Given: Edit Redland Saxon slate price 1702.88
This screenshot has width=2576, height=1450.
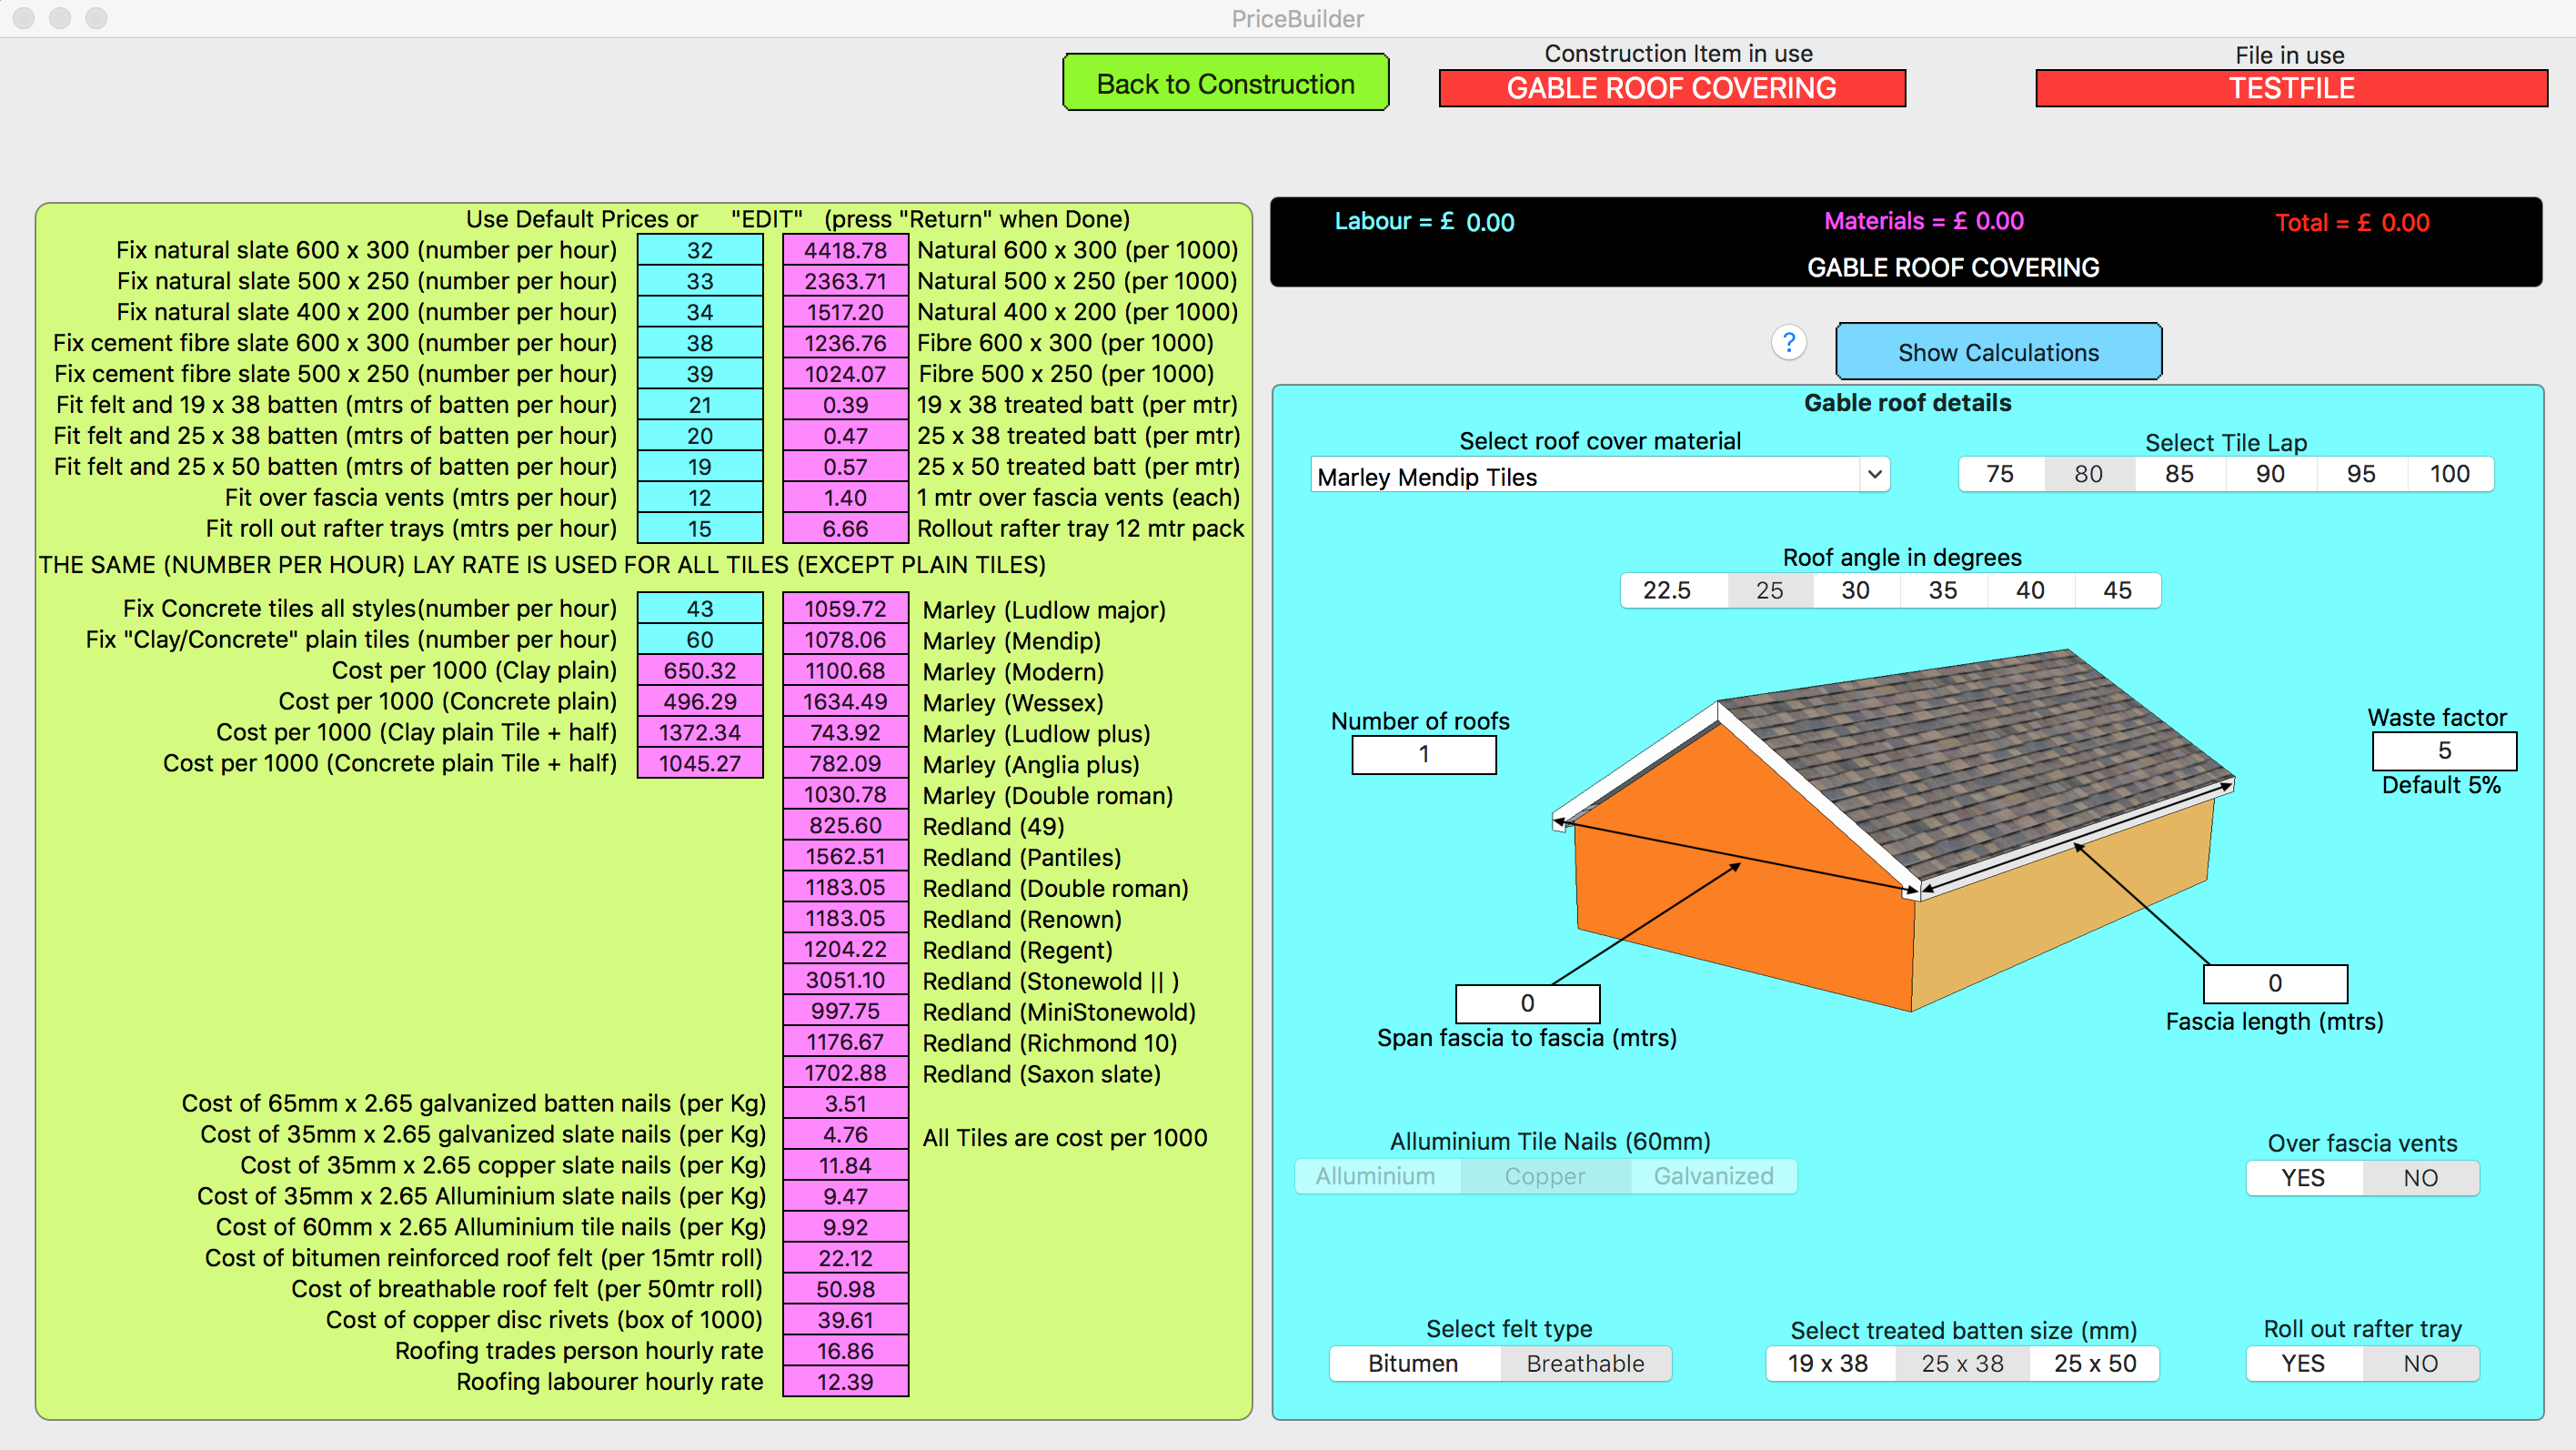Looking at the screenshot, I should (x=845, y=1074).
